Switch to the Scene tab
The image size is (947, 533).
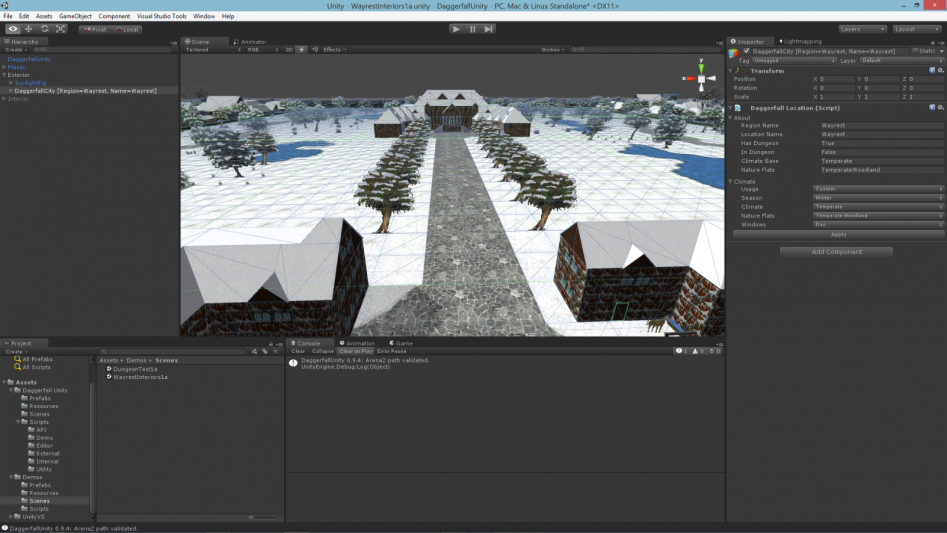pos(197,42)
